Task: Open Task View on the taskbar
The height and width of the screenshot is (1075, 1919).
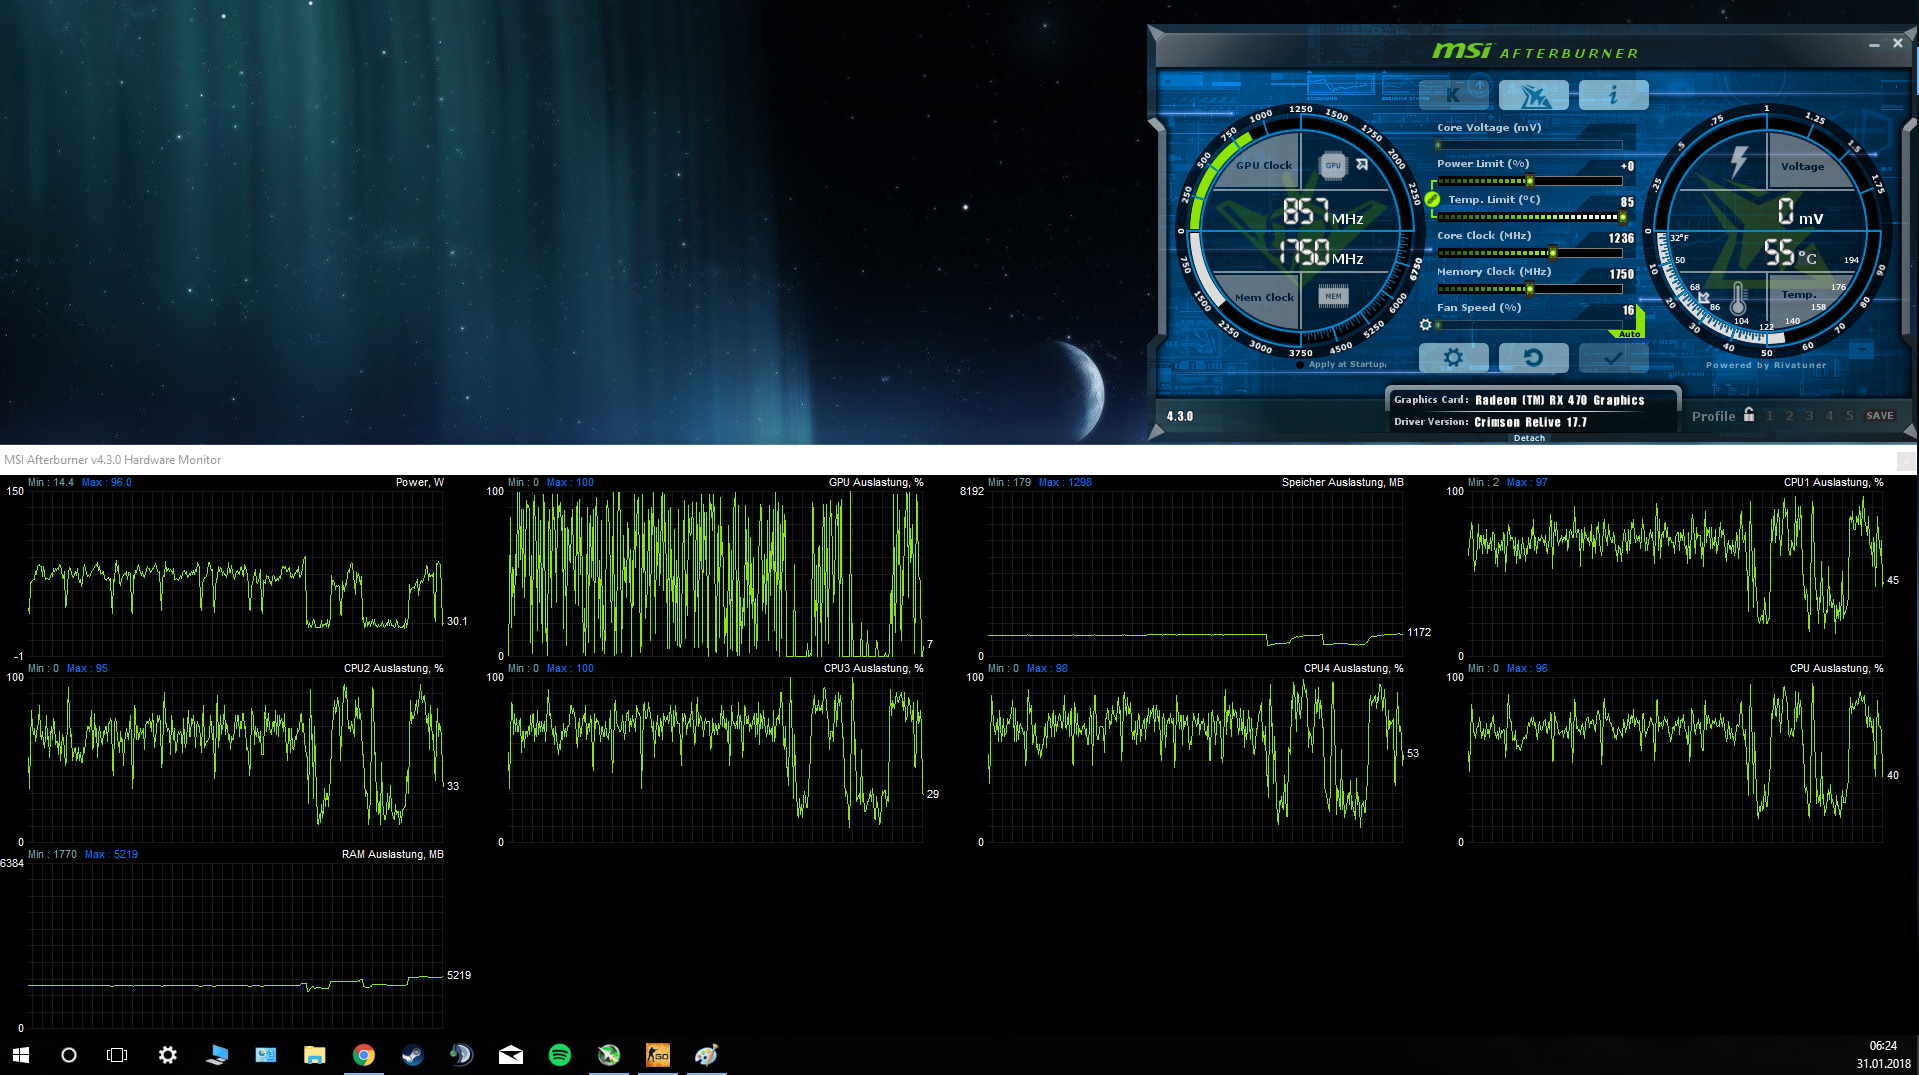Action: 117,1055
